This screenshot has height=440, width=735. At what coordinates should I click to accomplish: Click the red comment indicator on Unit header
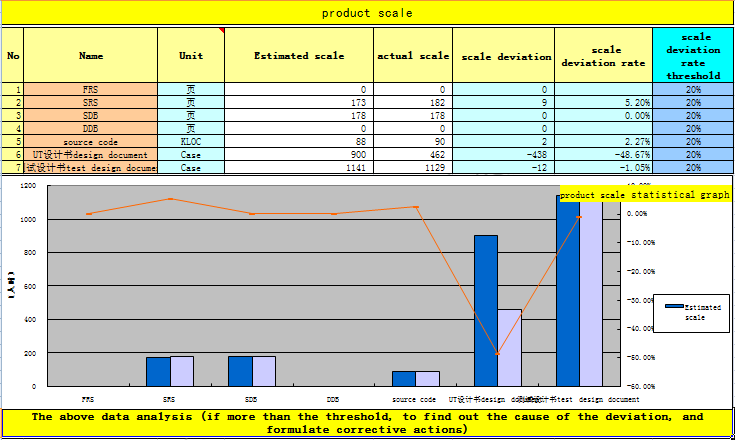pyautogui.click(x=221, y=30)
